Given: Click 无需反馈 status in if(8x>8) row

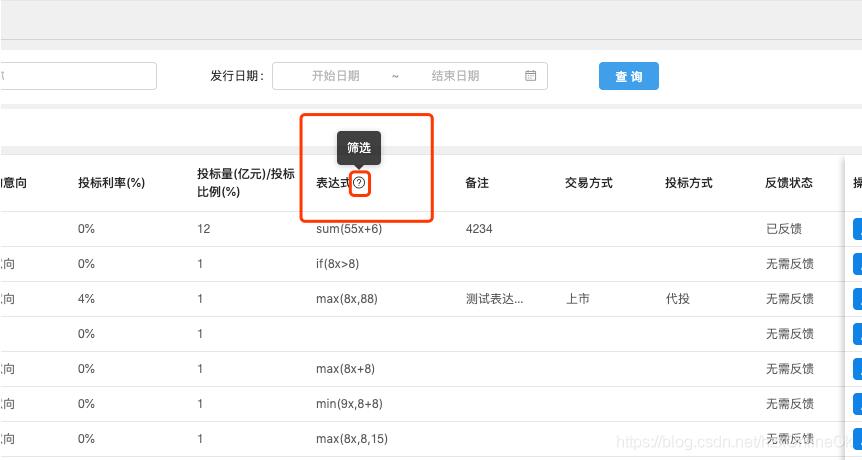Looking at the screenshot, I should [790, 264].
